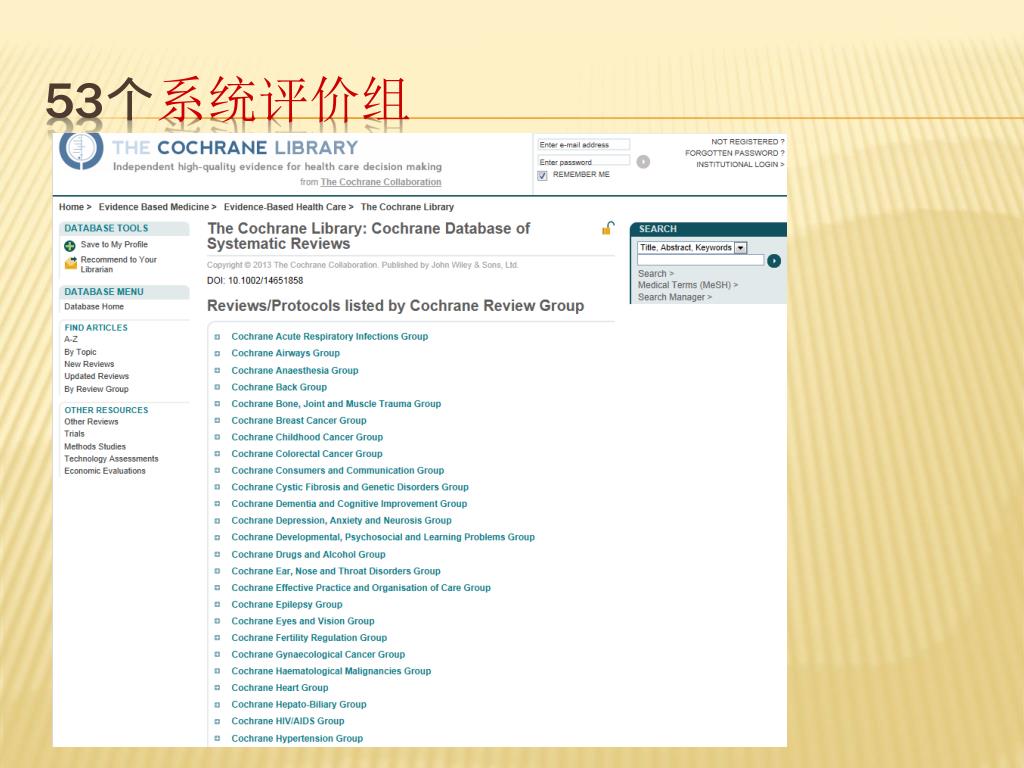Open Updated Reviews list
This screenshot has width=1024, height=768.
[97, 376]
